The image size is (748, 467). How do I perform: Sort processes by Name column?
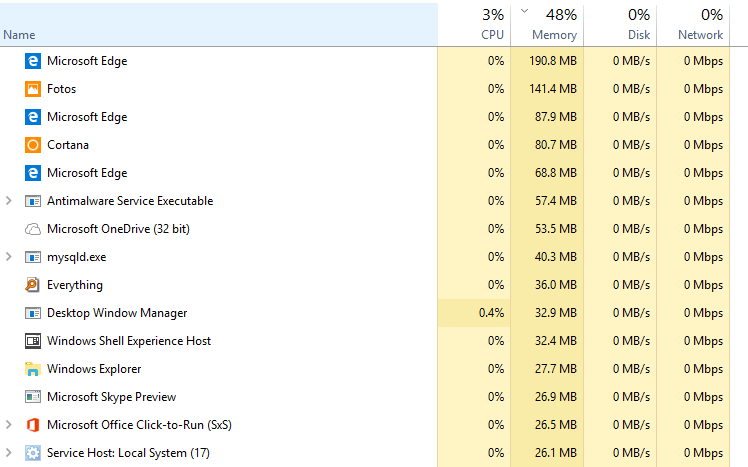tap(218, 25)
